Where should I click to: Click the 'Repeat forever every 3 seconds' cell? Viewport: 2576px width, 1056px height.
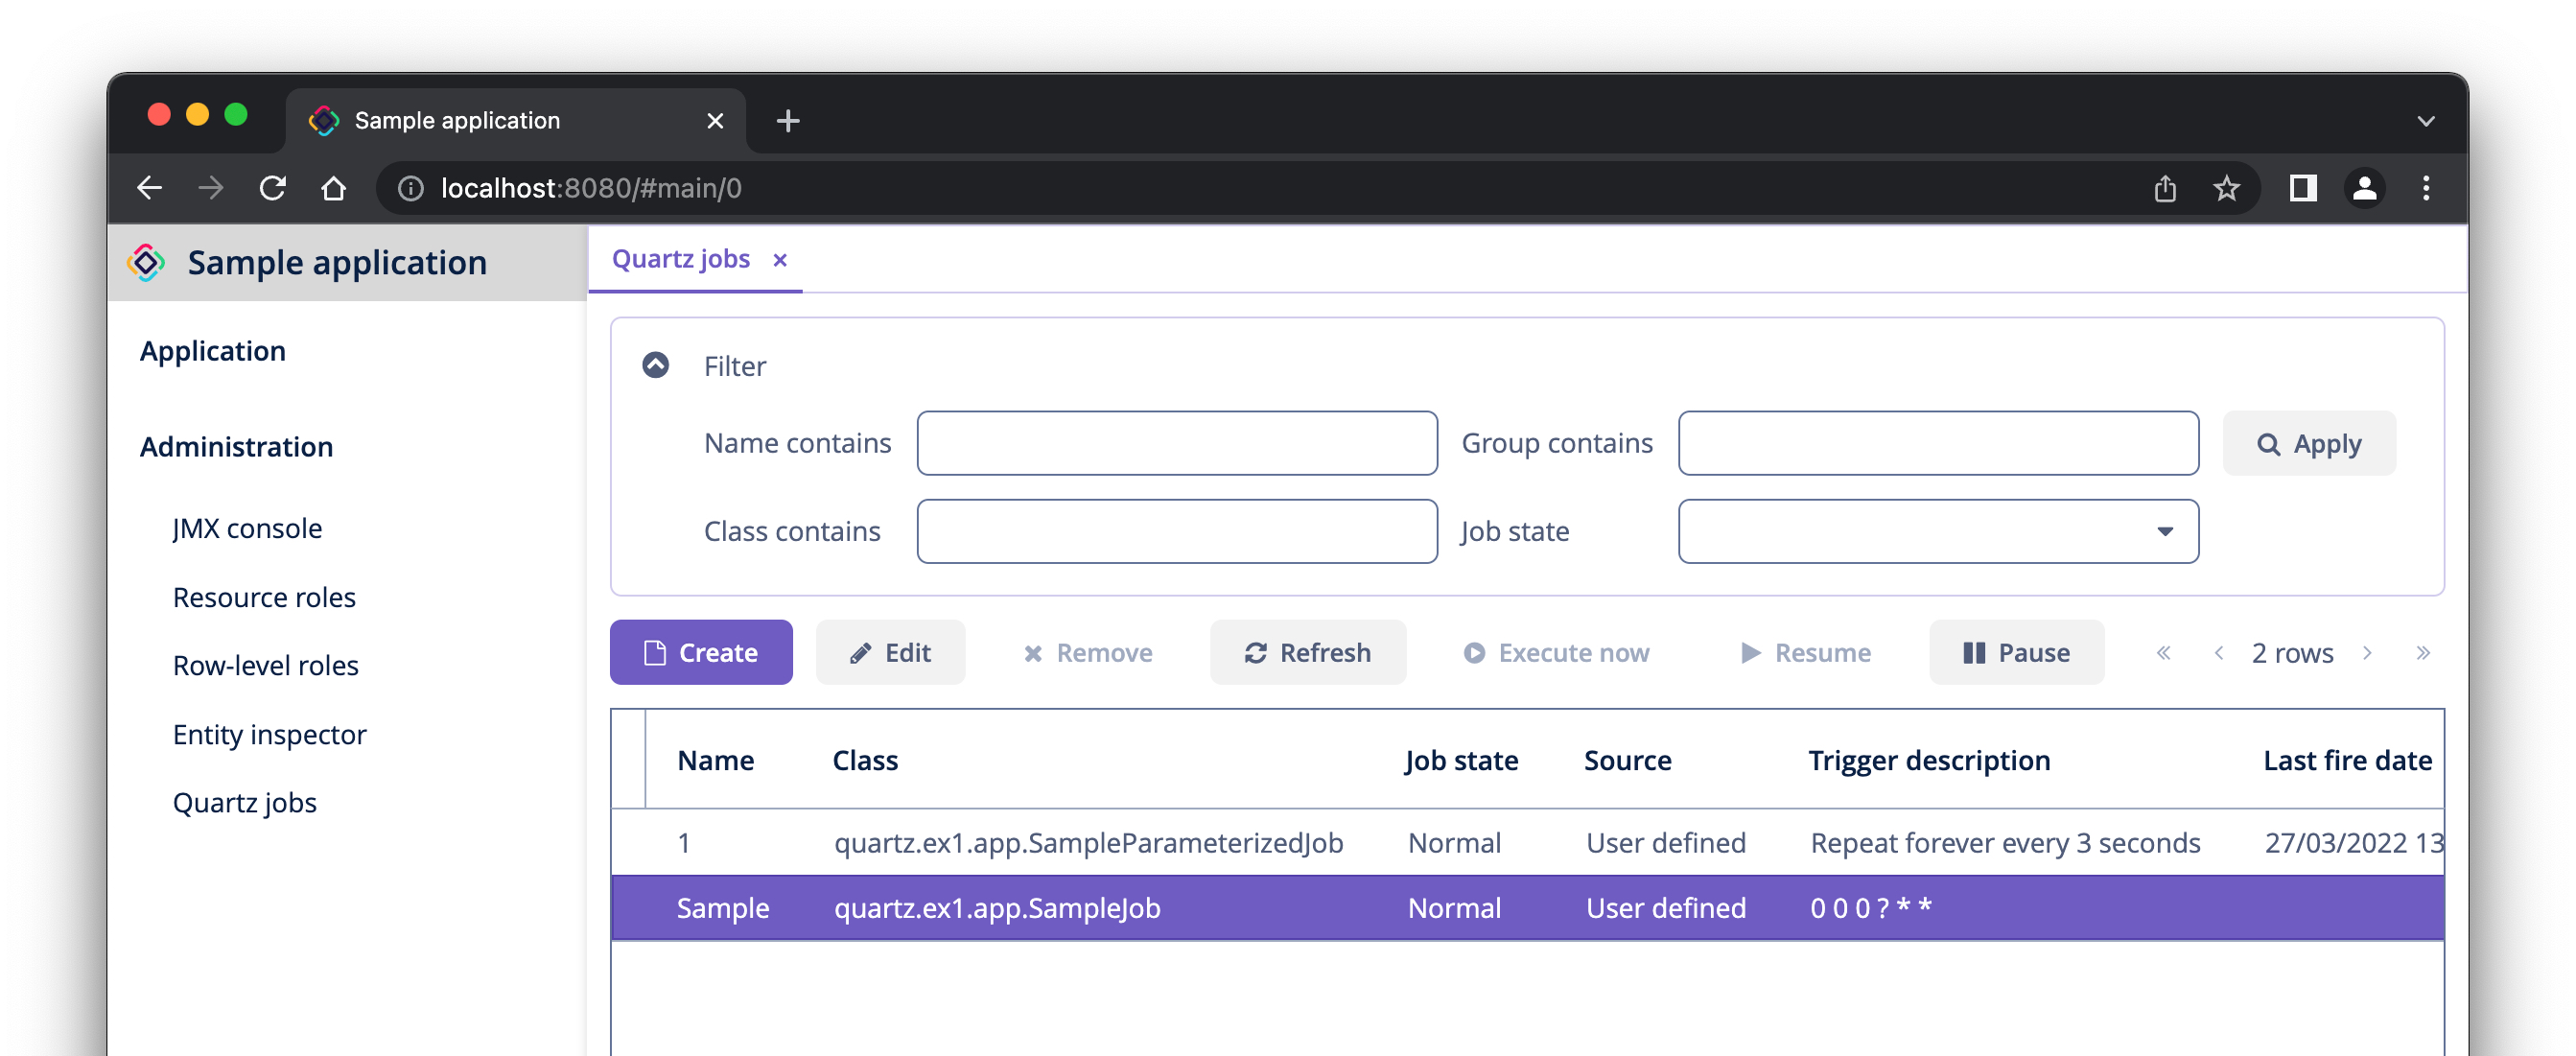[2005, 843]
